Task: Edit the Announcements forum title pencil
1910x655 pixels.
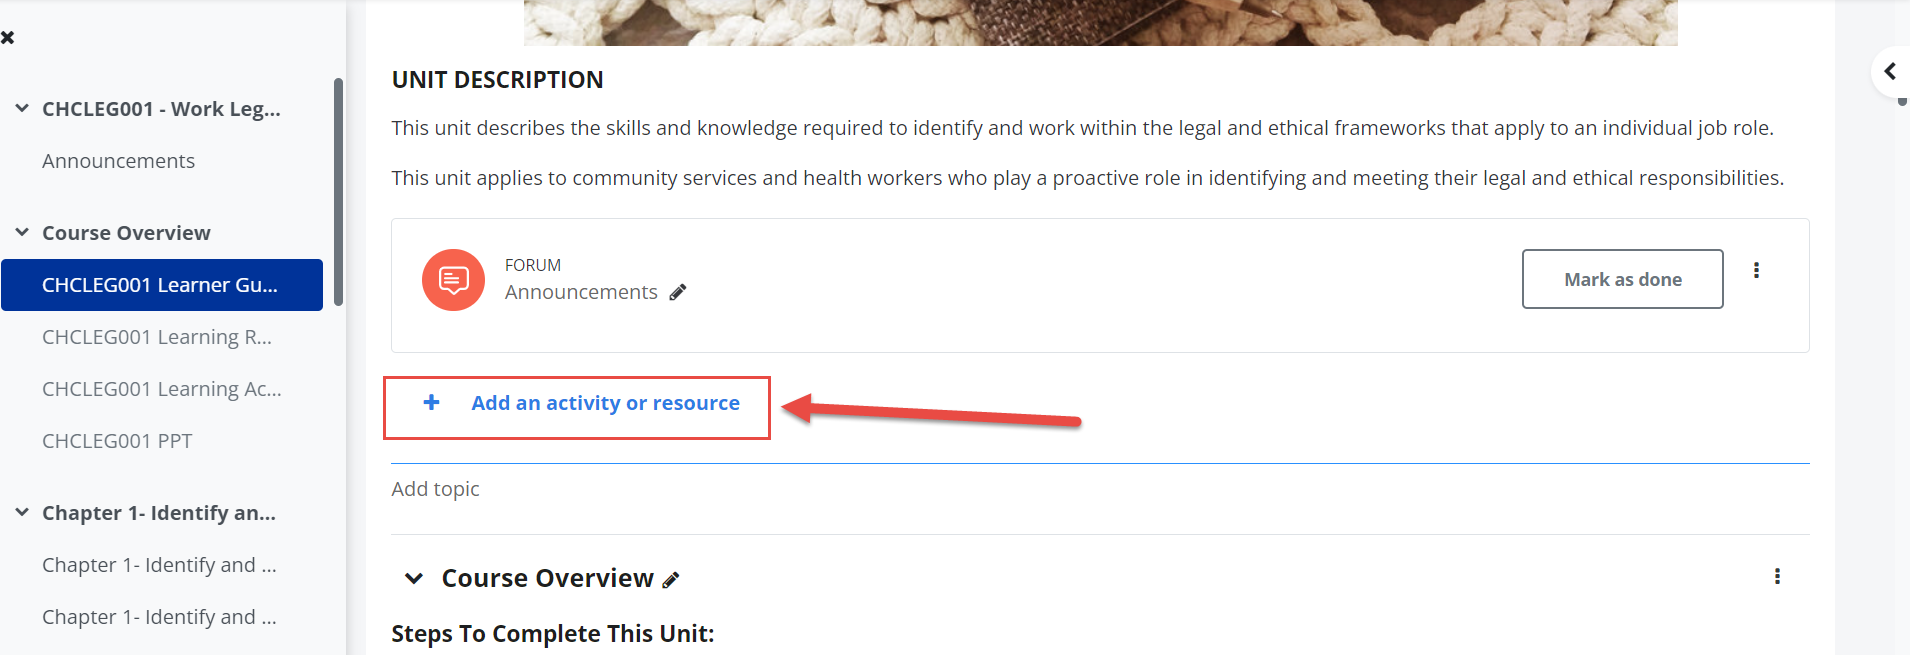Action: [x=678, y=292]
